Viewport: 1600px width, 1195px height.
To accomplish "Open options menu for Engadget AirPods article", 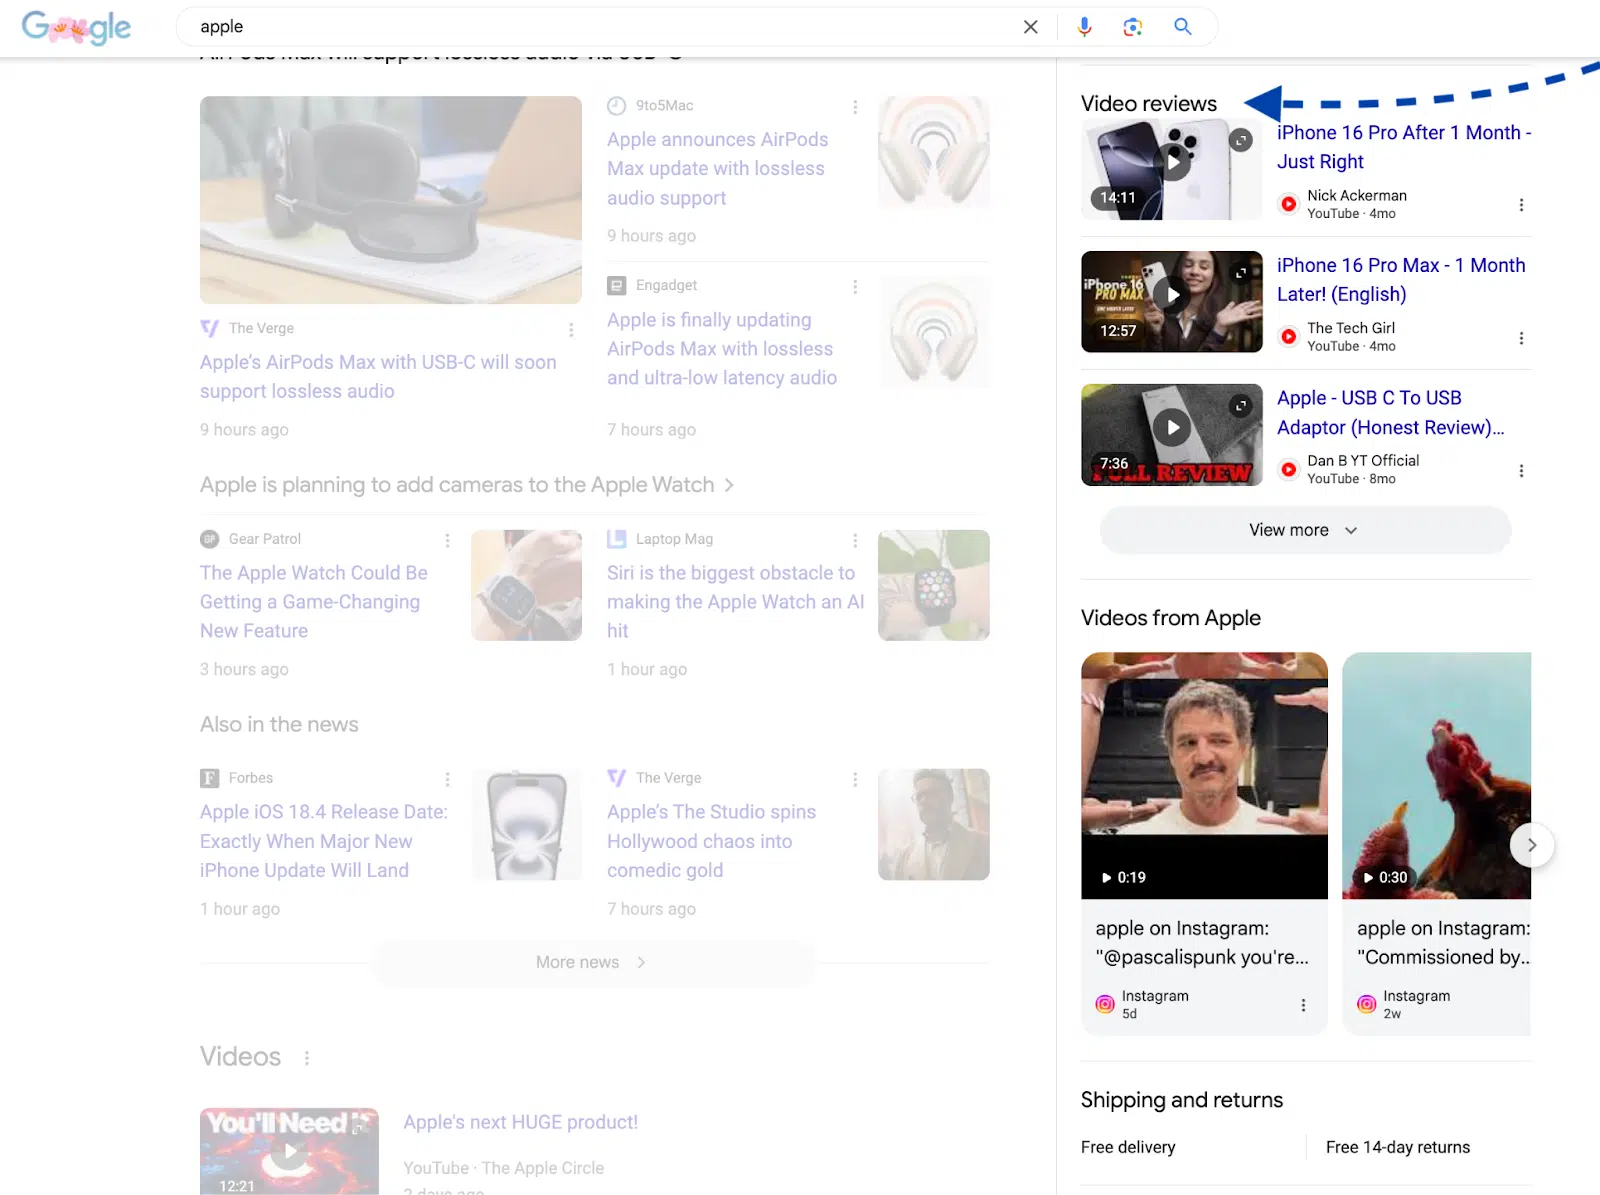I will pos(855,286).
